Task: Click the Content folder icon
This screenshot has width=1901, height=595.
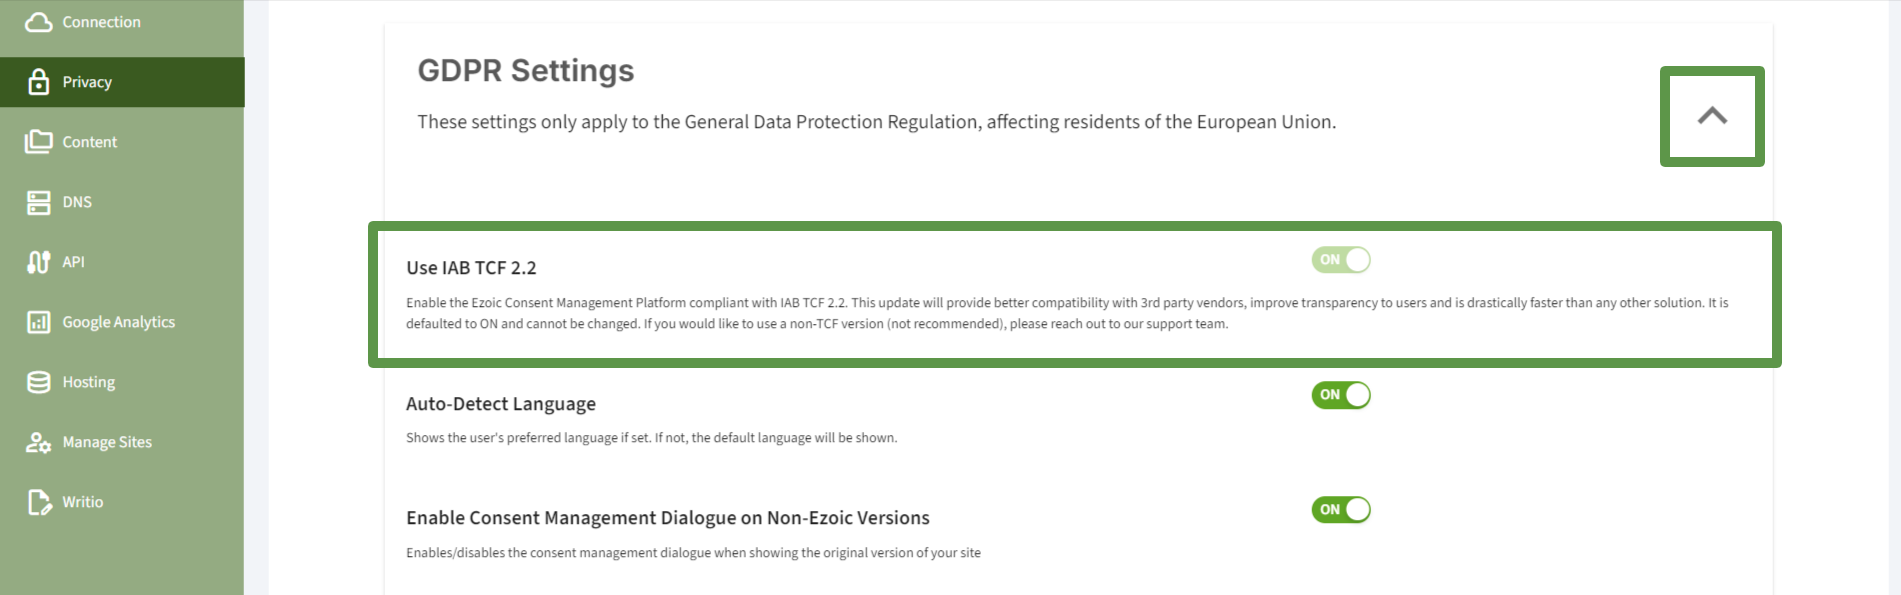Action: pyautogui.click(x=38, y=142)
